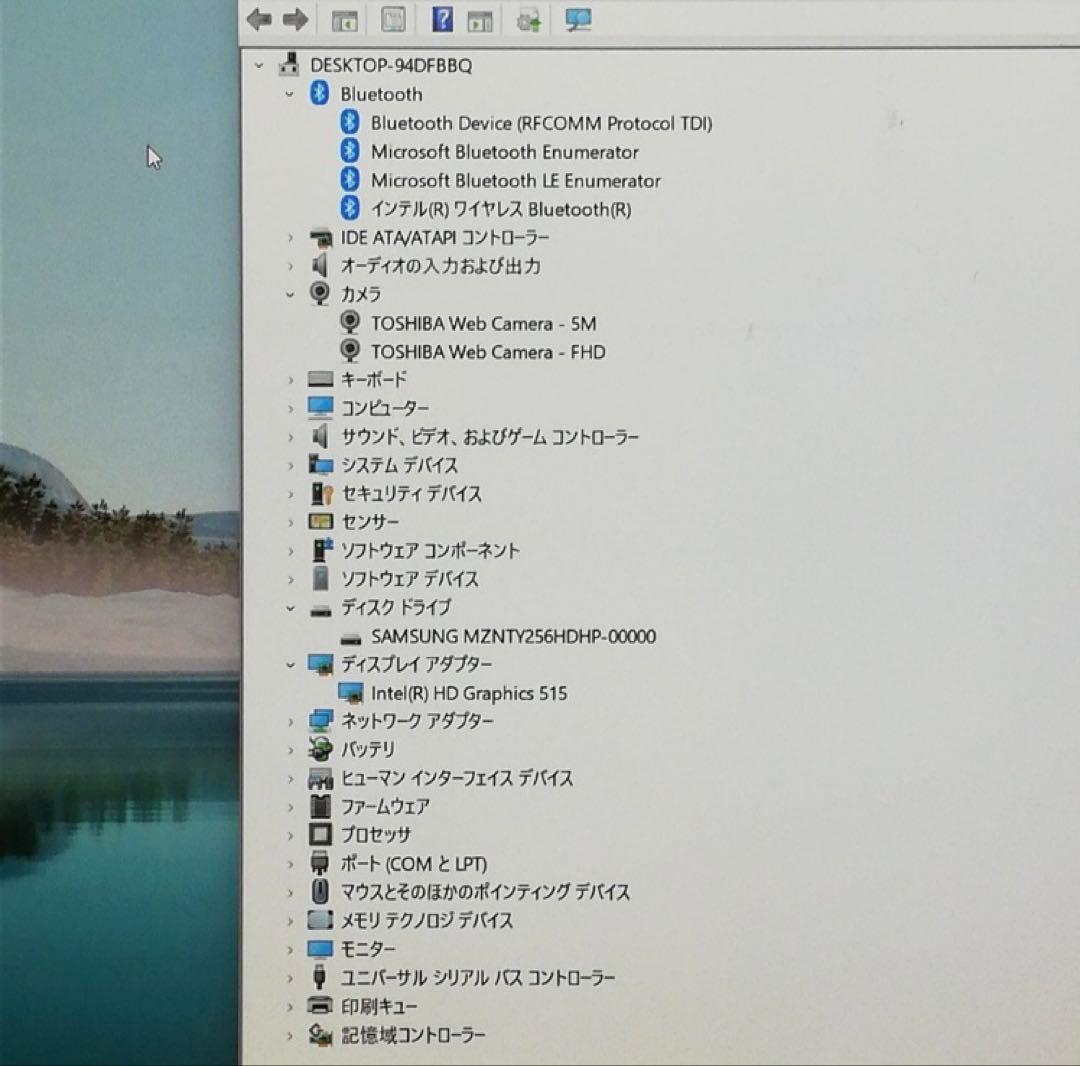Select TOSHIBA Web Camera - 5M
Viewport: 1080px width, 1066px height.
[484, 324]
